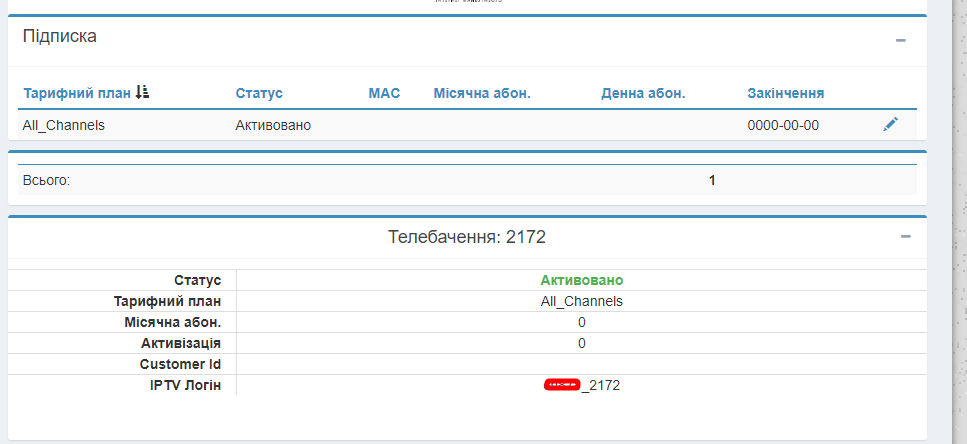Select the All_Channels subscription row cell
The height and width of the screenshot is (444, 967).
pyautogui.click(x=64, y=125)
